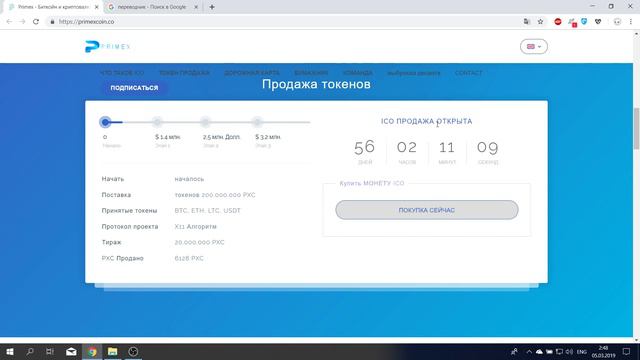Open Chrome's three-dot menu
The width and height of the screenshot is (640, 360).
(x=631, y=22)
